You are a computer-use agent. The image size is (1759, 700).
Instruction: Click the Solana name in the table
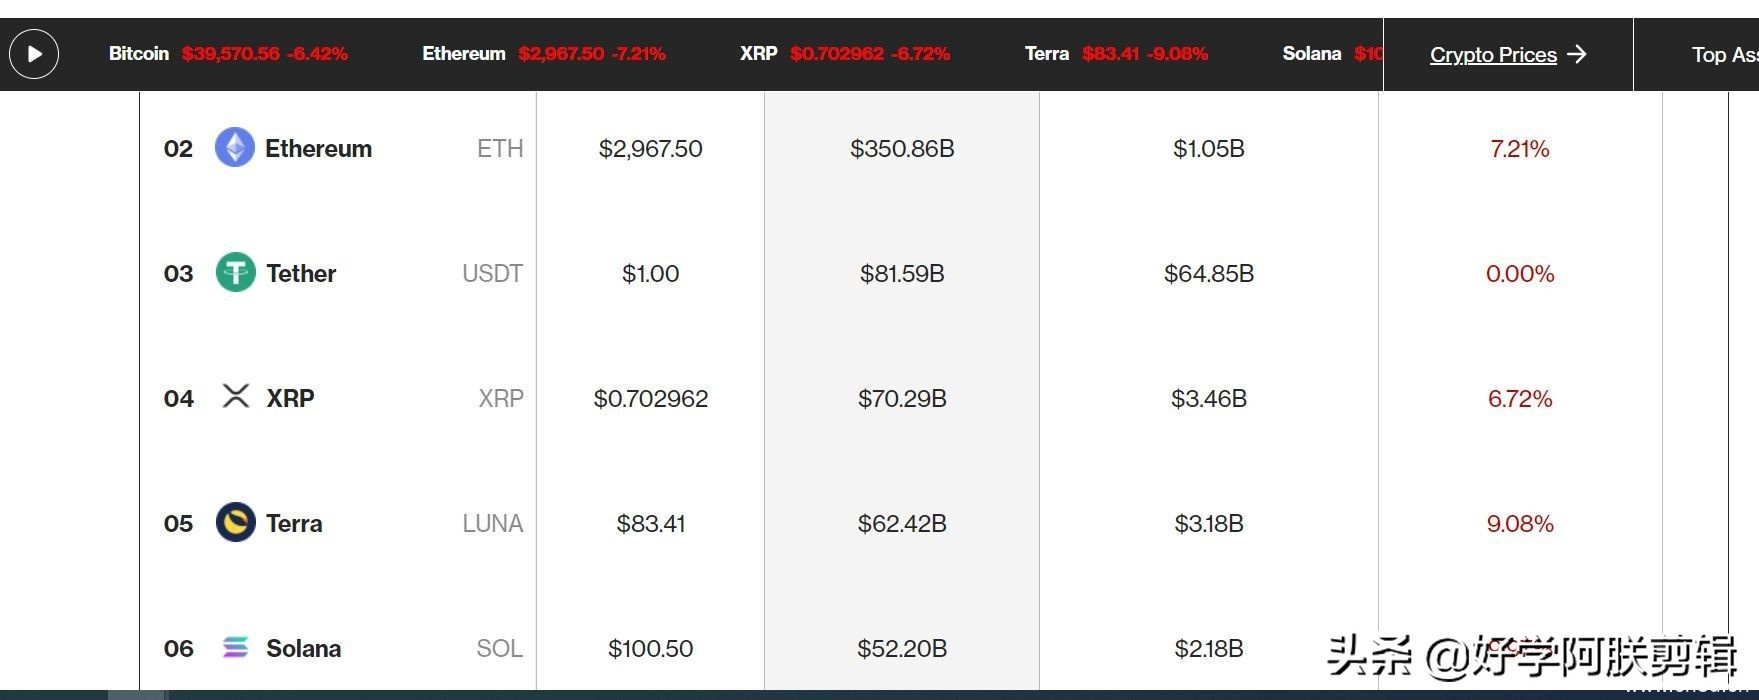[x=303, y=649]
